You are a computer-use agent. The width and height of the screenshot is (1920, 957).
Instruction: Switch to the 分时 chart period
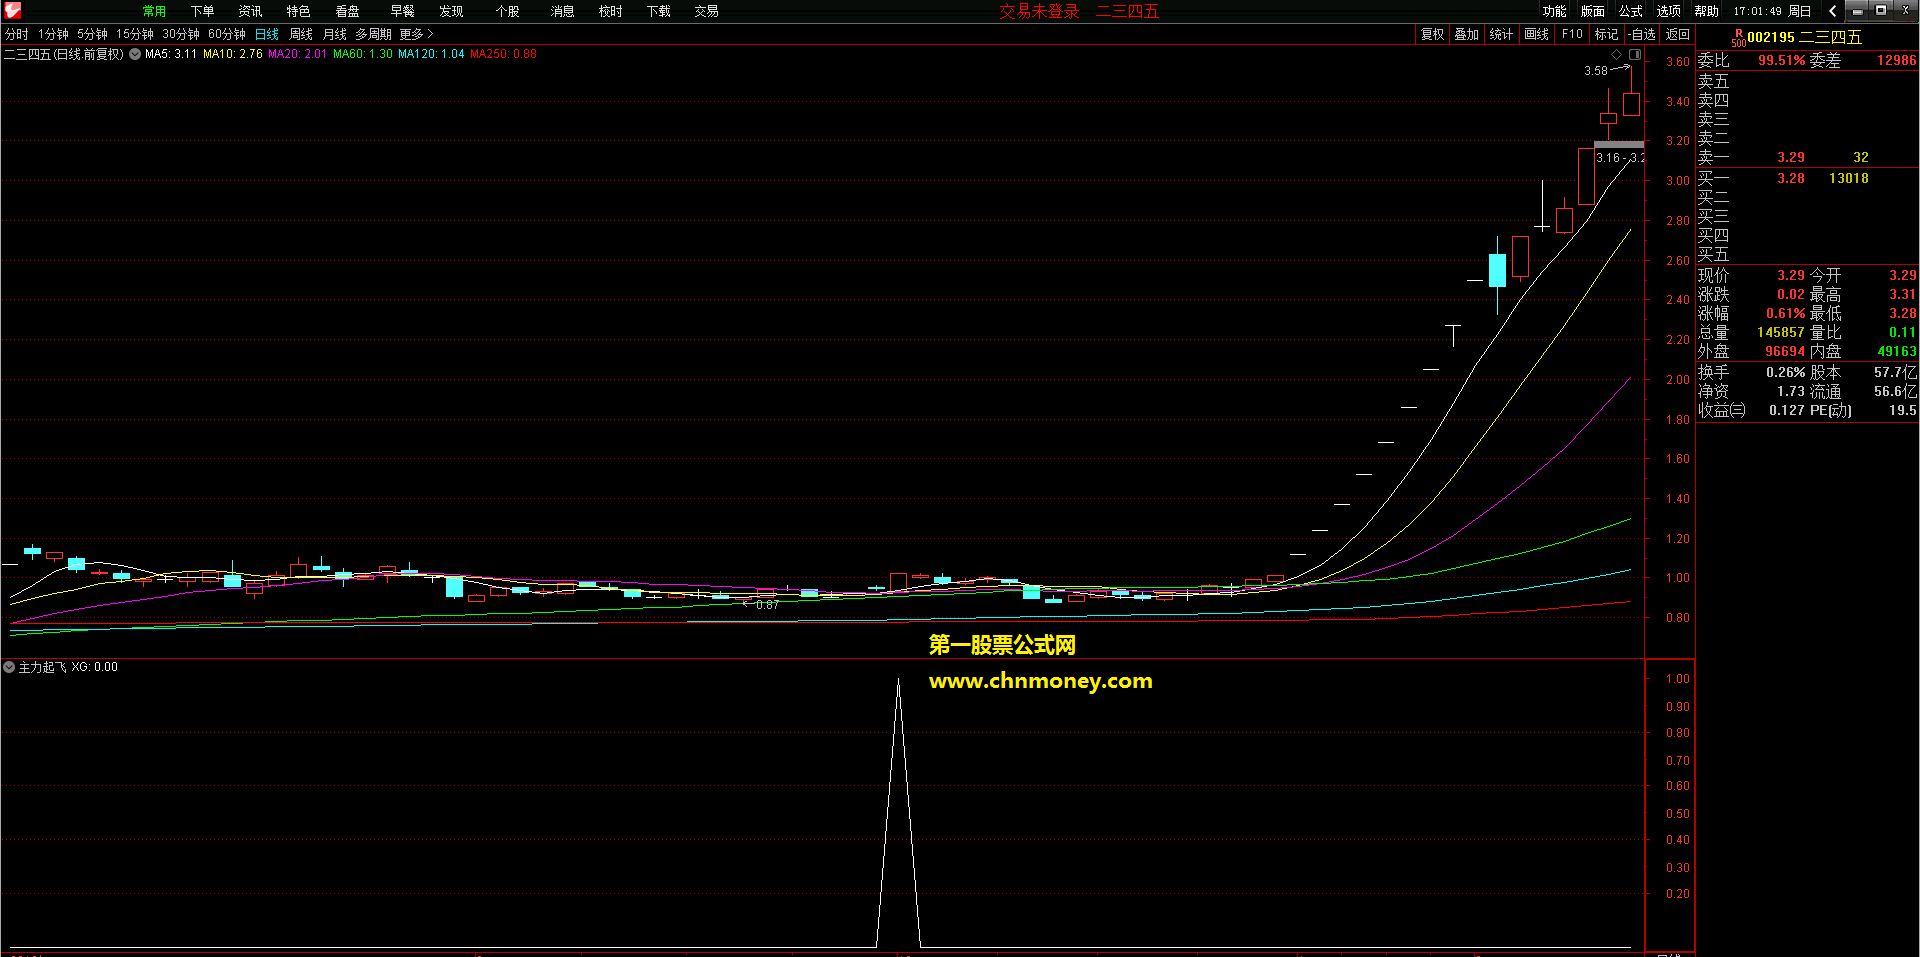(17, 34)
